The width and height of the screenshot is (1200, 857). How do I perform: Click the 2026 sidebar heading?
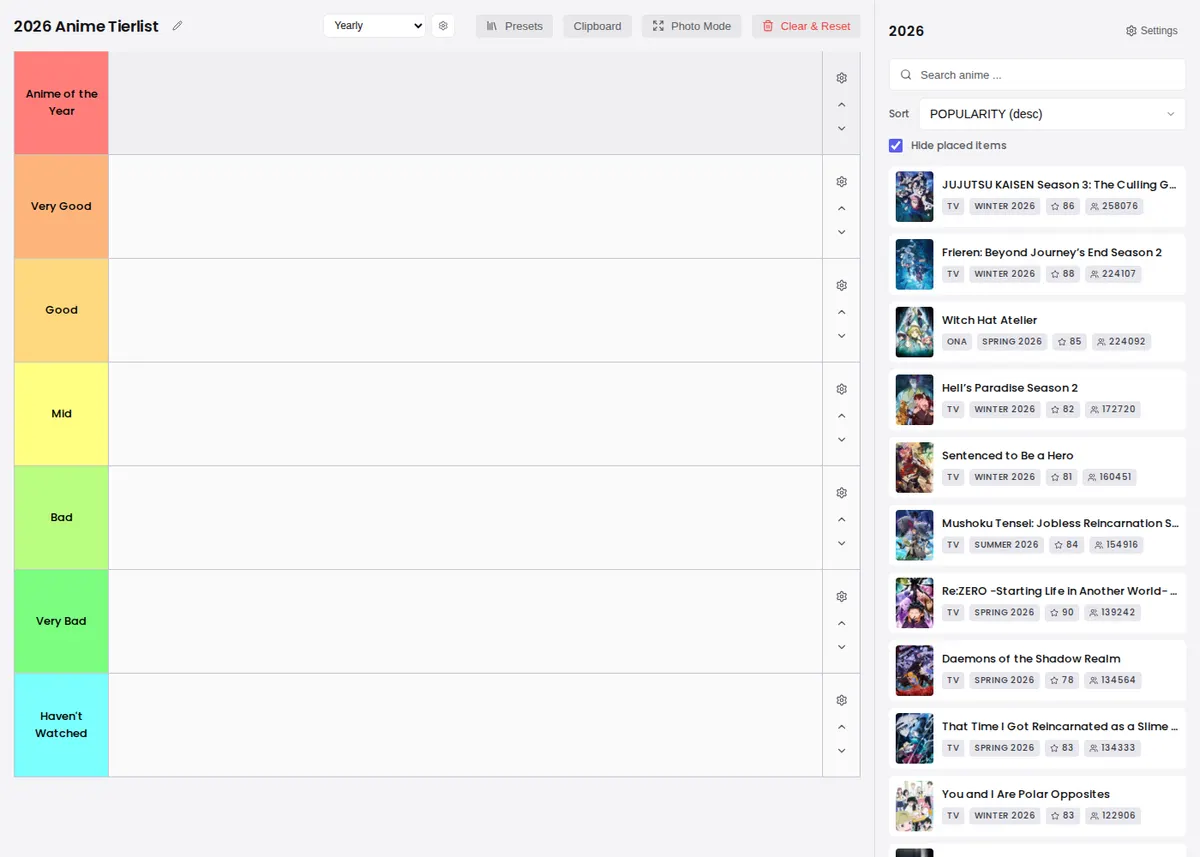(x=906, y=31)
